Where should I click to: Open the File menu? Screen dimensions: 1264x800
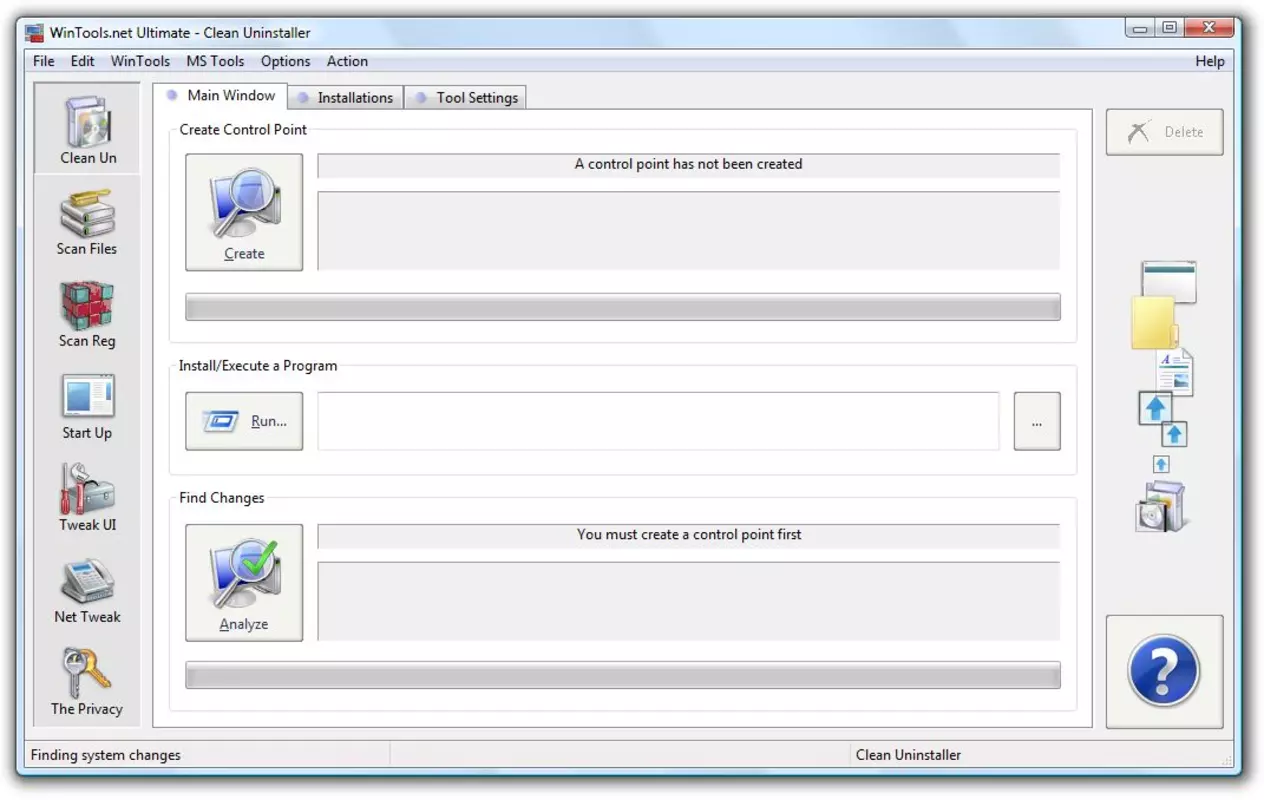tap(44, 61)
